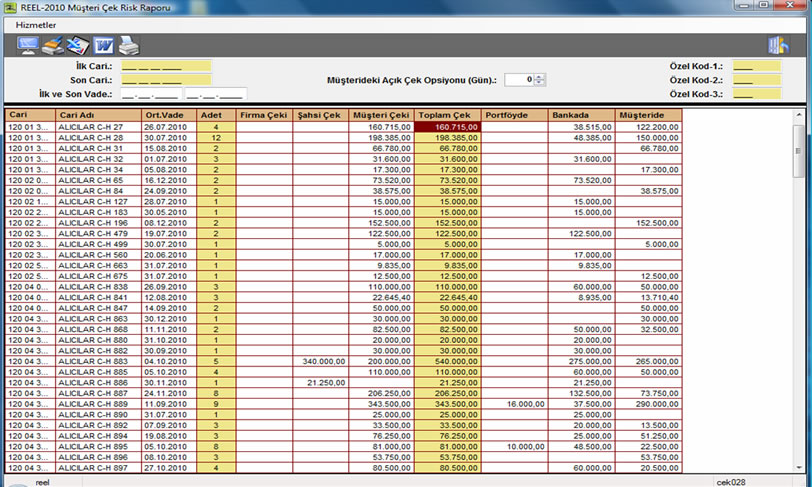Screen dimensions: 812x487
Task: Click the Toplam Çek column header
Action: tap(447, 115)
